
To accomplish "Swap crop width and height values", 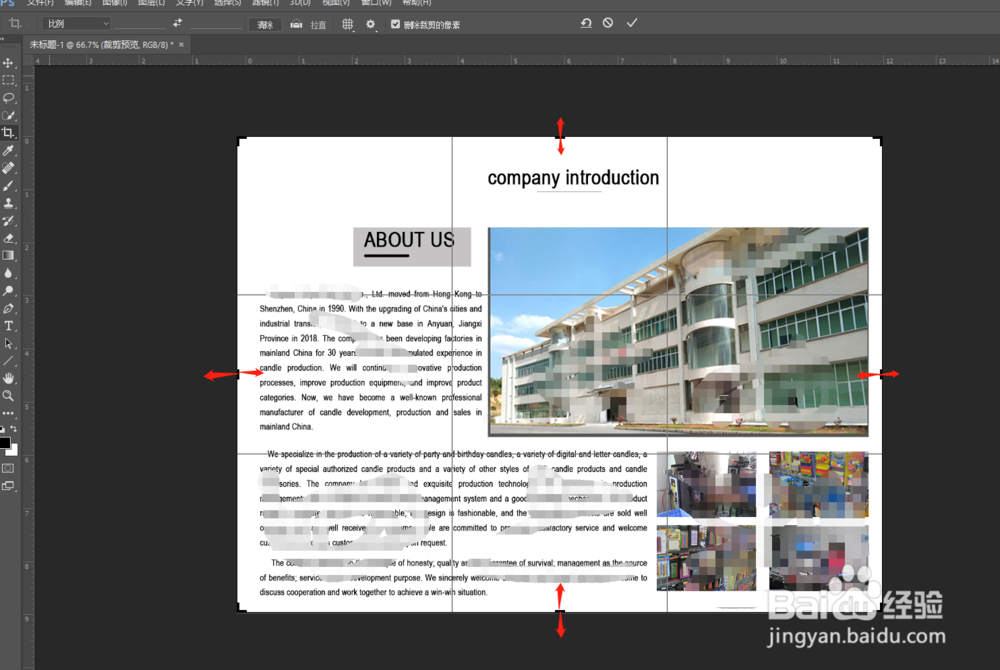I will [x=177, y=23].
